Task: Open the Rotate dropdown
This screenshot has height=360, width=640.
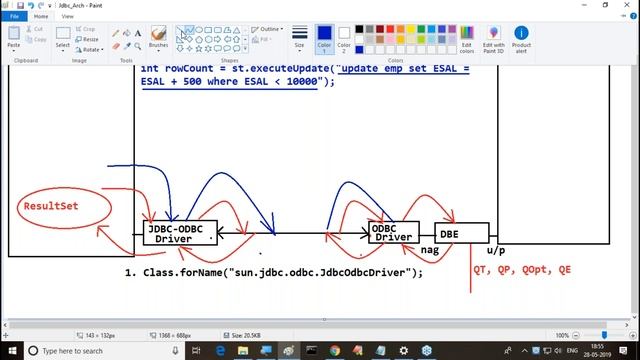Action: [89, 49]
